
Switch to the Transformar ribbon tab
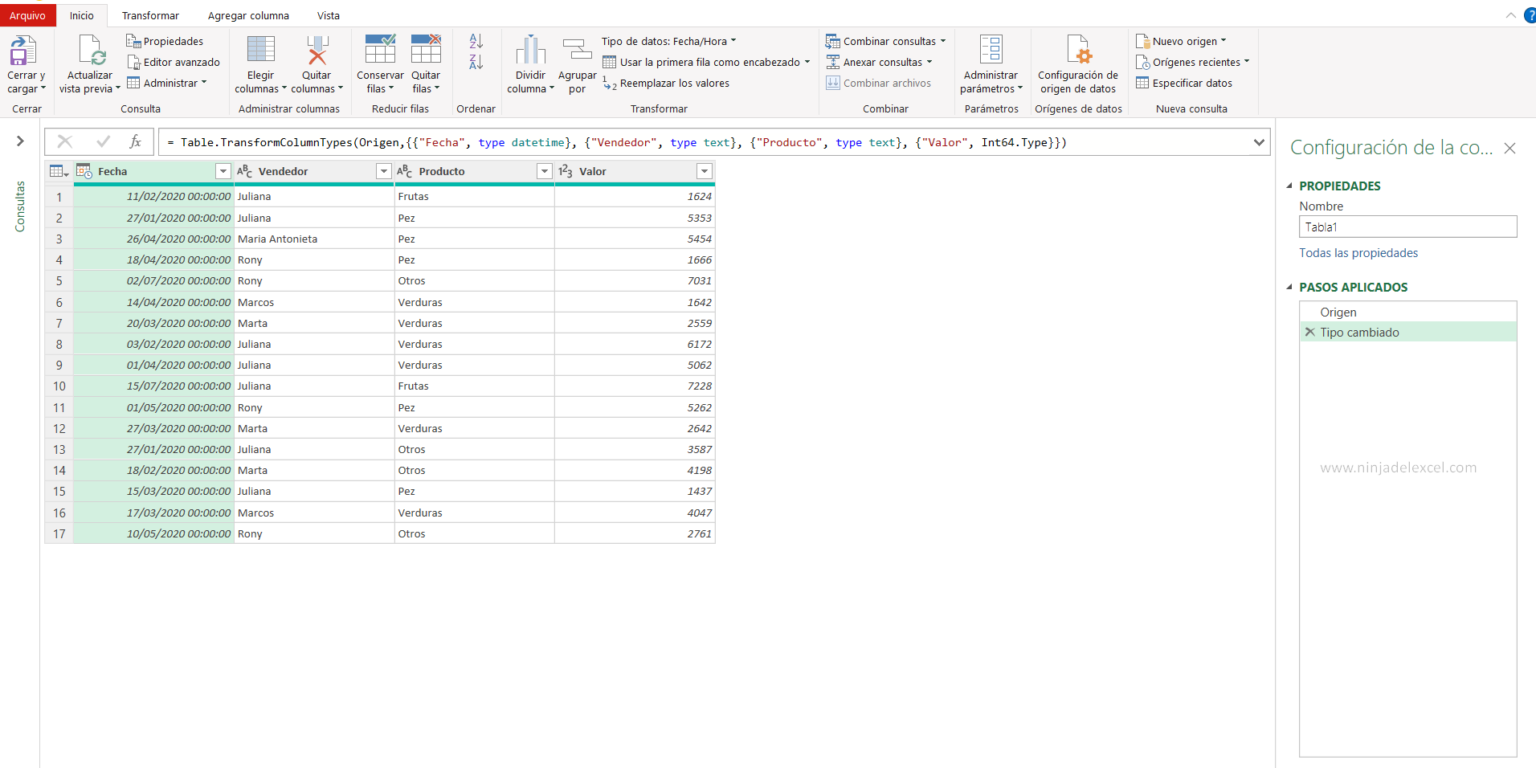pos(150,15)
